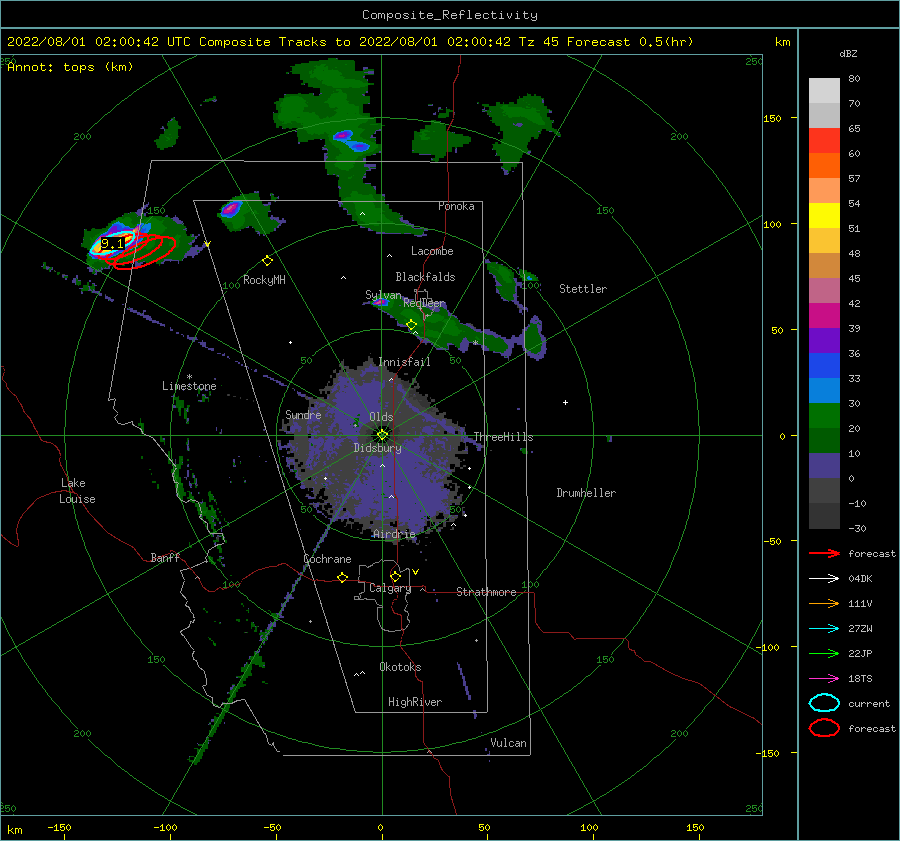The width and height of the screenshot is (900, 841).
Task: Click the magenta 18TS arrow icon
Action: 824,679
